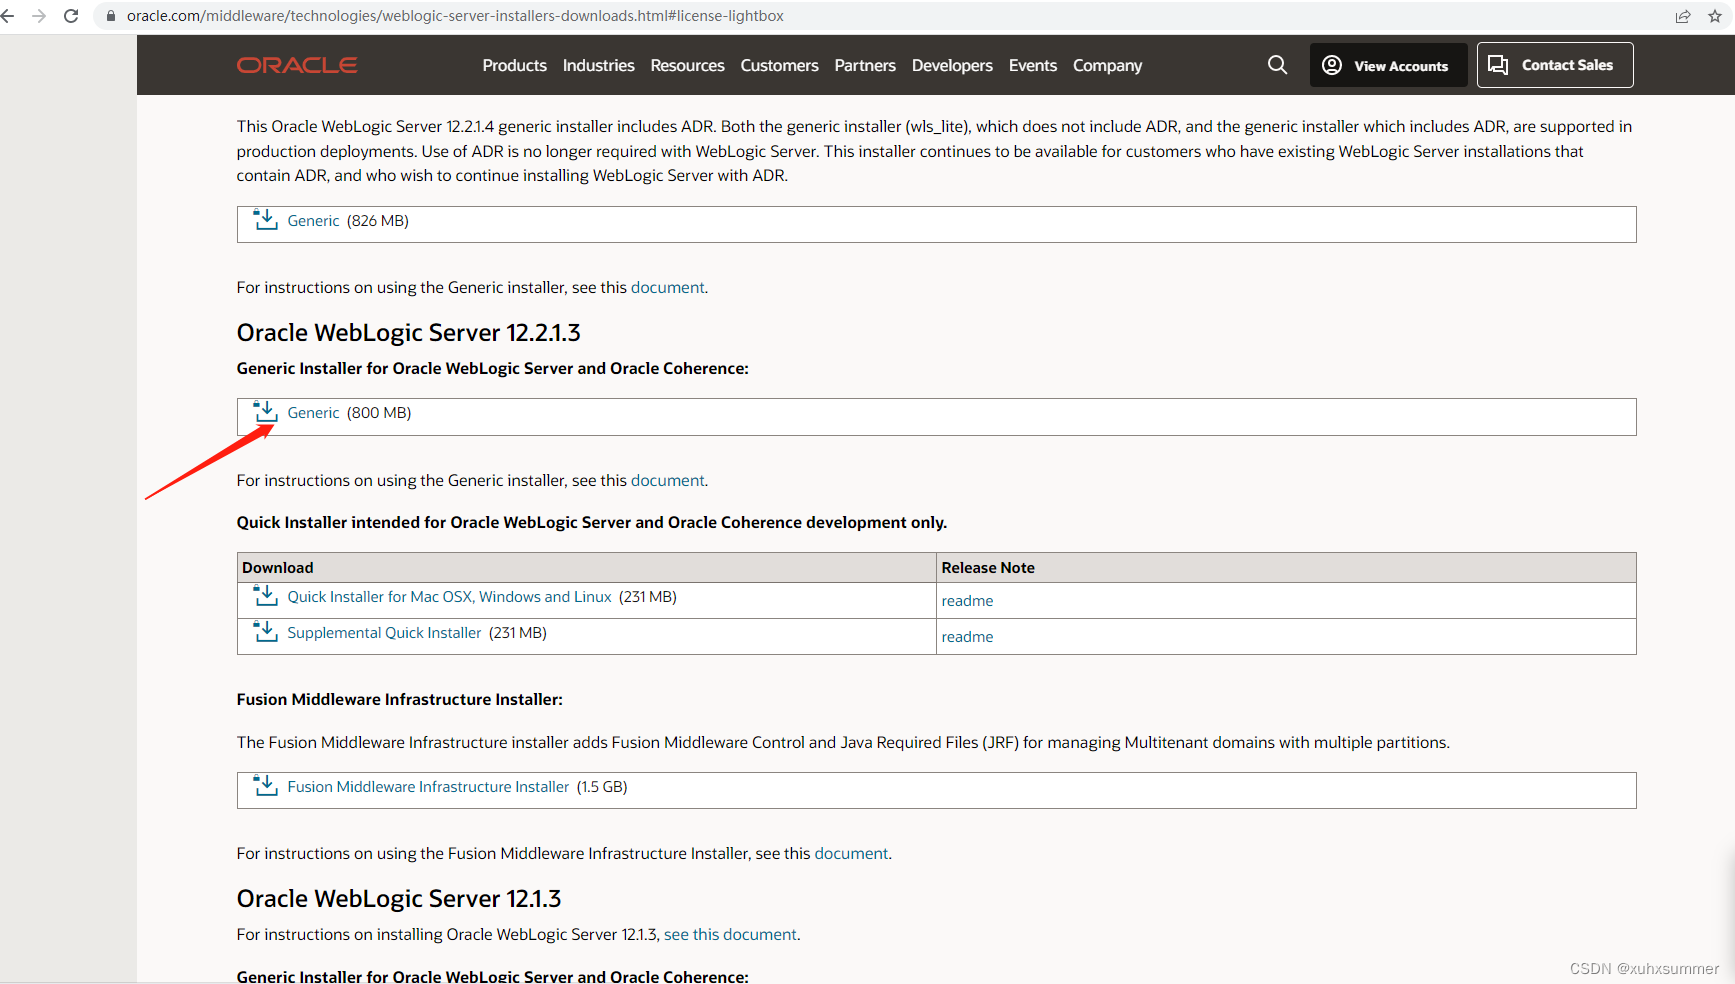Viewport: 1735px width, 984px height.
Task: Reload the page with refresh icon
Action: pos(71,16)
